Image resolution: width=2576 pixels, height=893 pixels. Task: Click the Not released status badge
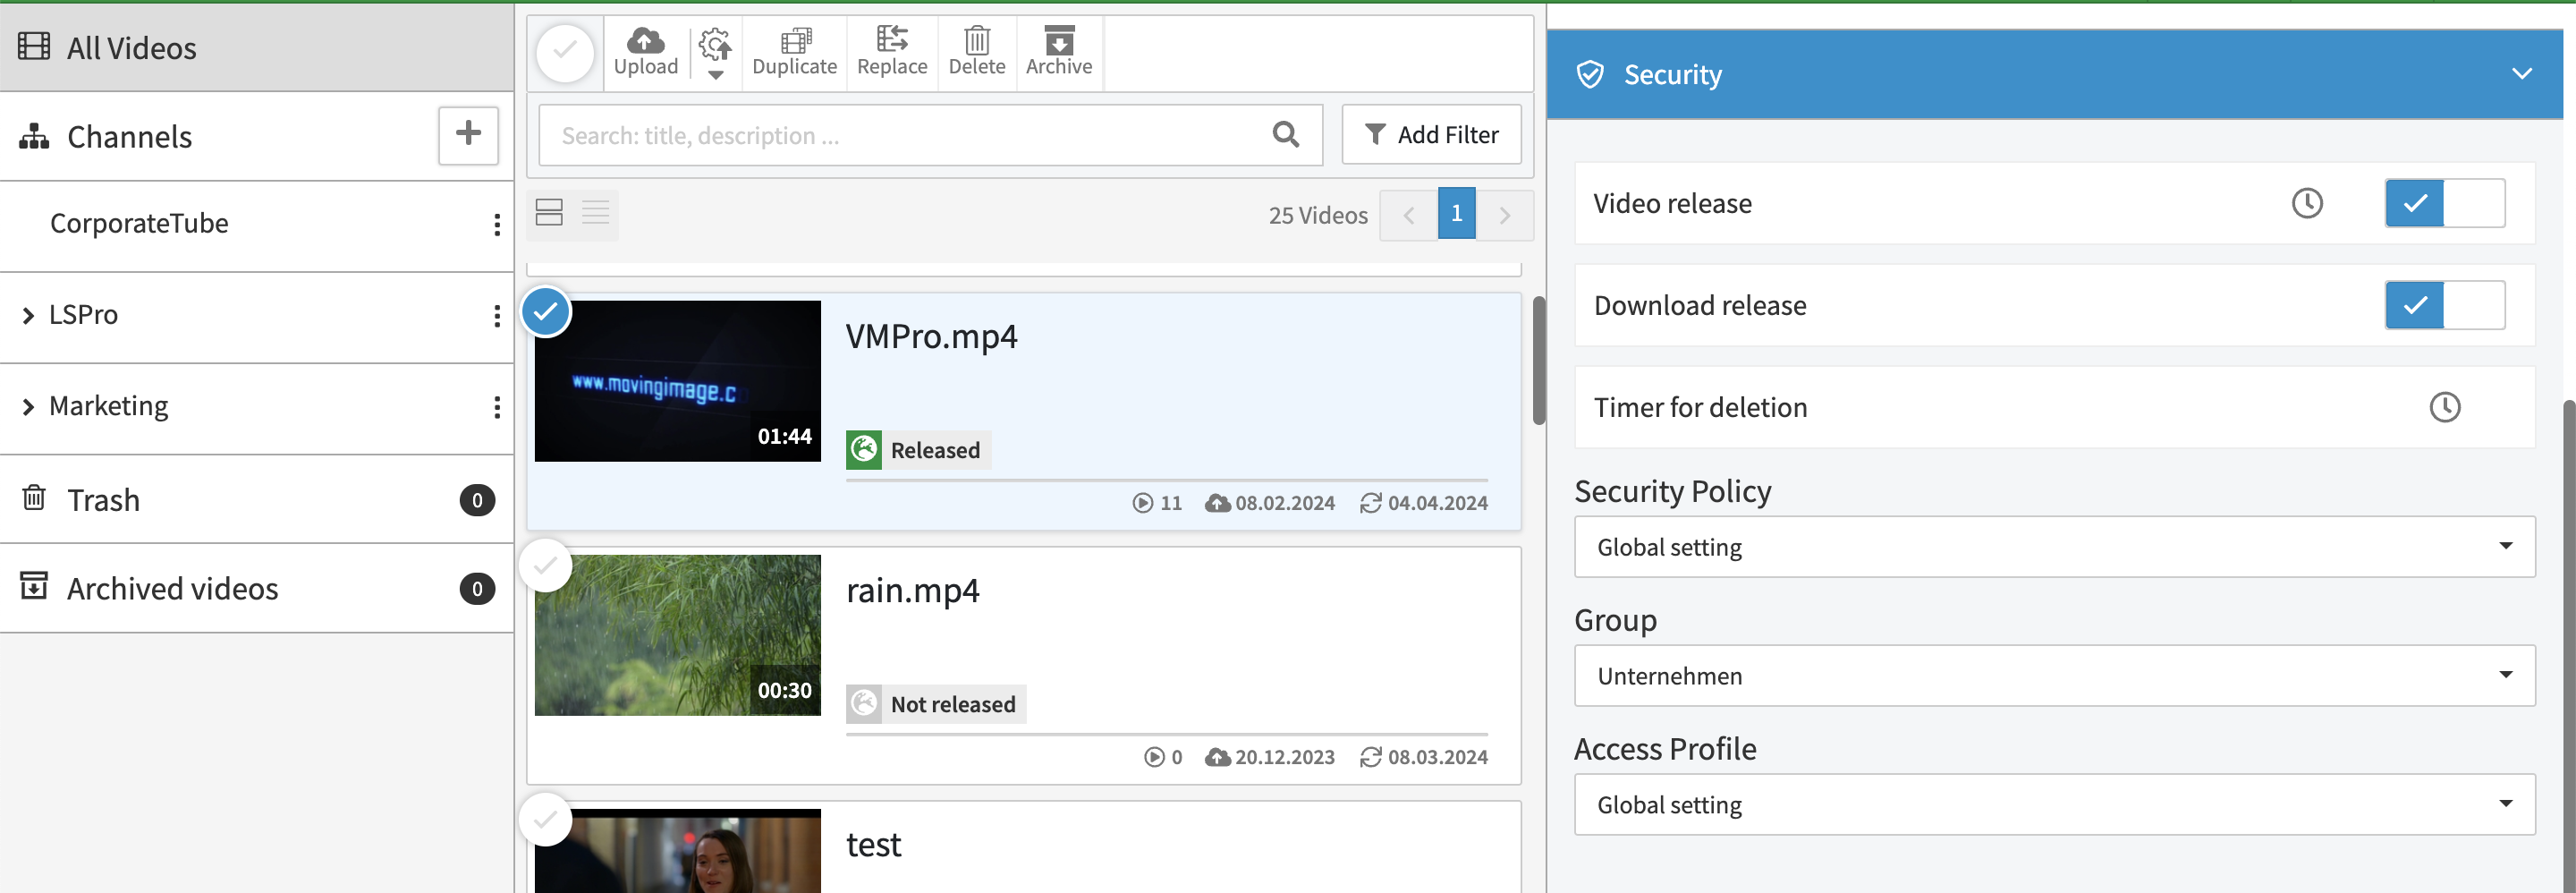coord(936,704)
